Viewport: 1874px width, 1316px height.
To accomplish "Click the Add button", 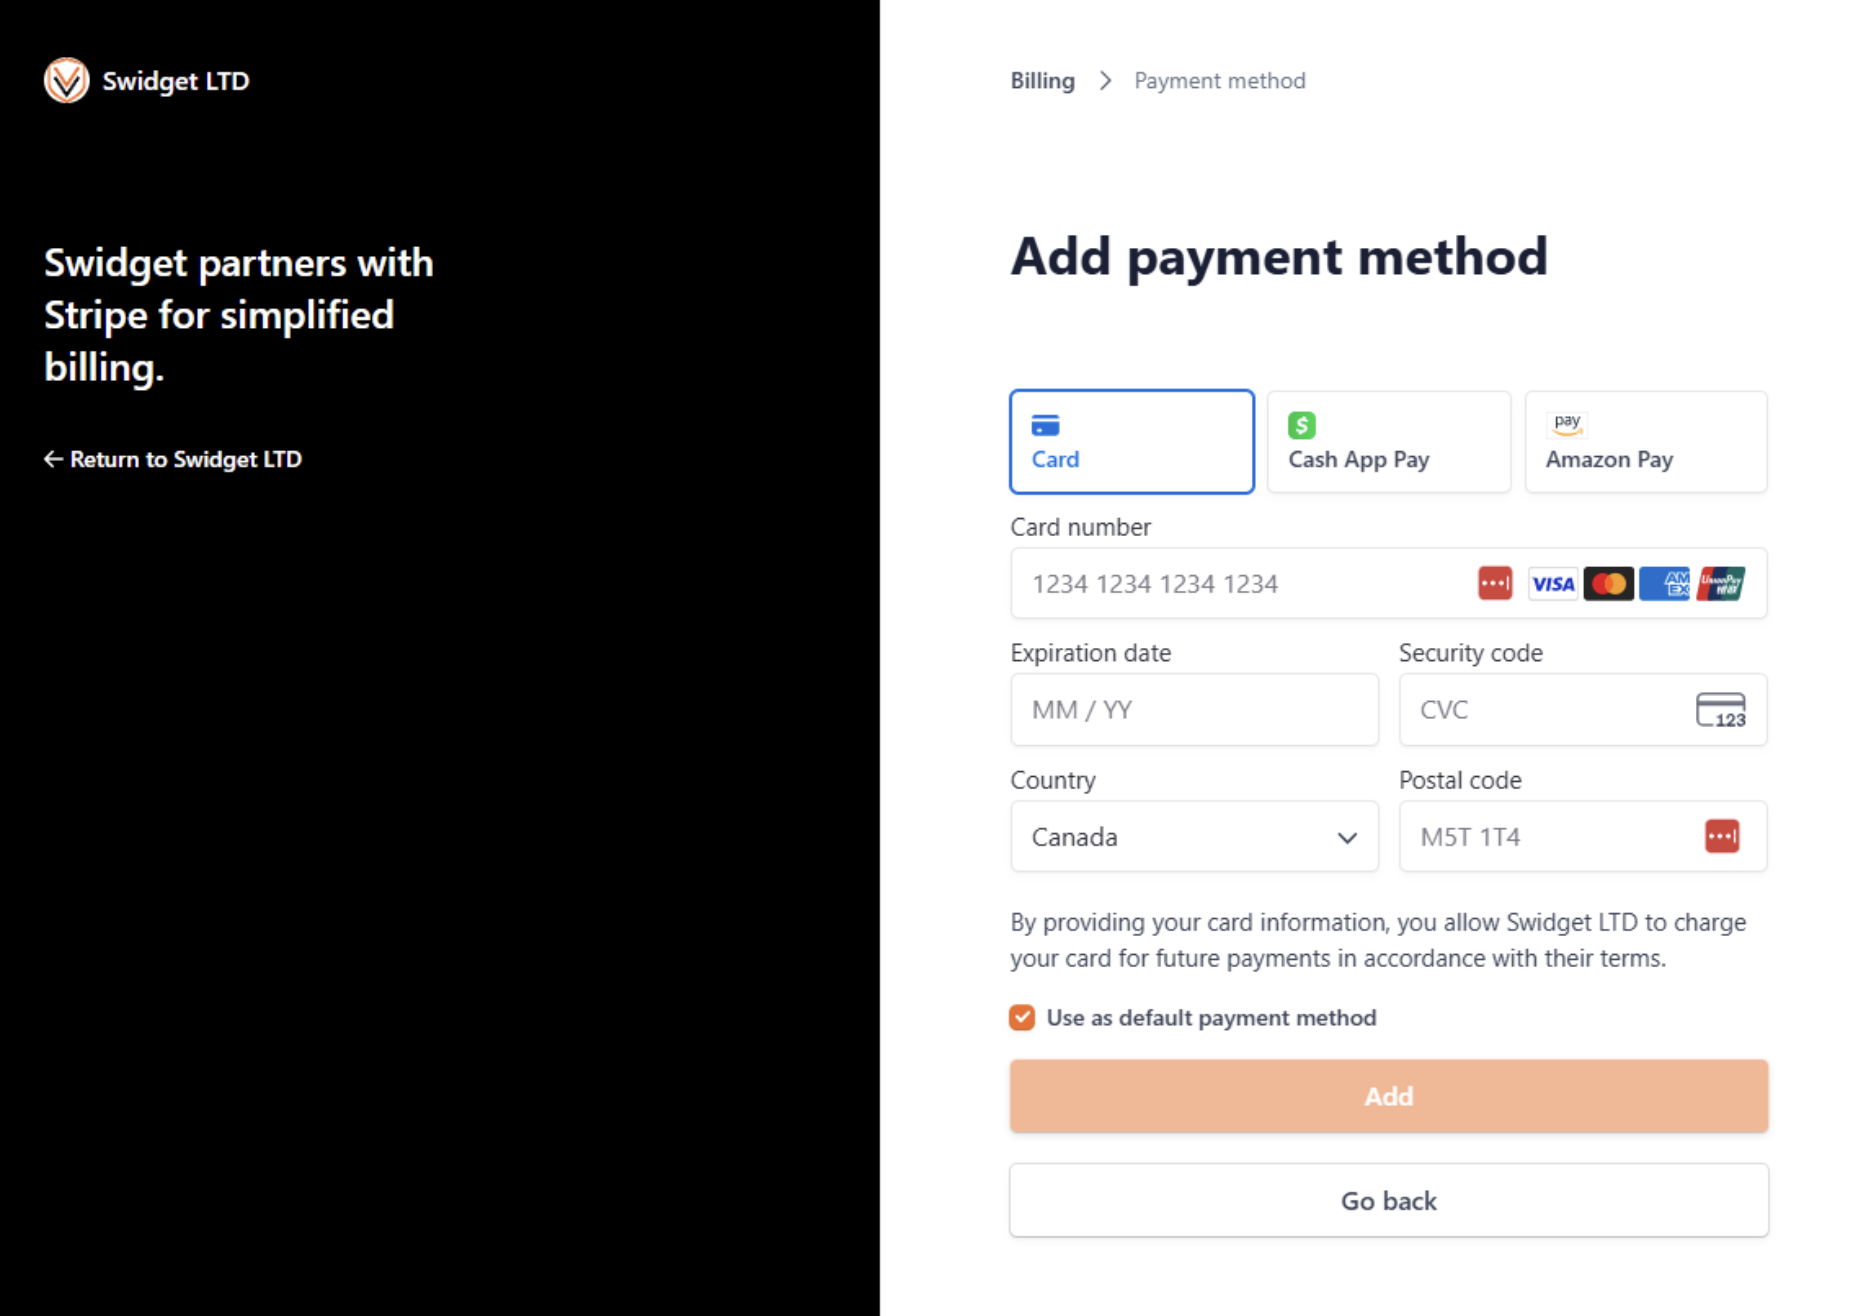I will (x=1389, y=1096).
